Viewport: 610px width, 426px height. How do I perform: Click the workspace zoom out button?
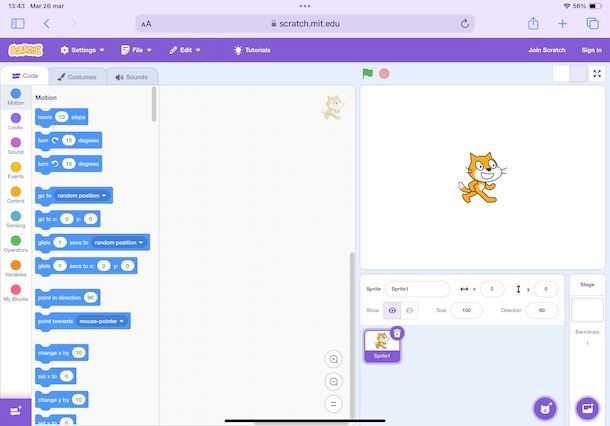[x=333, y=382]
